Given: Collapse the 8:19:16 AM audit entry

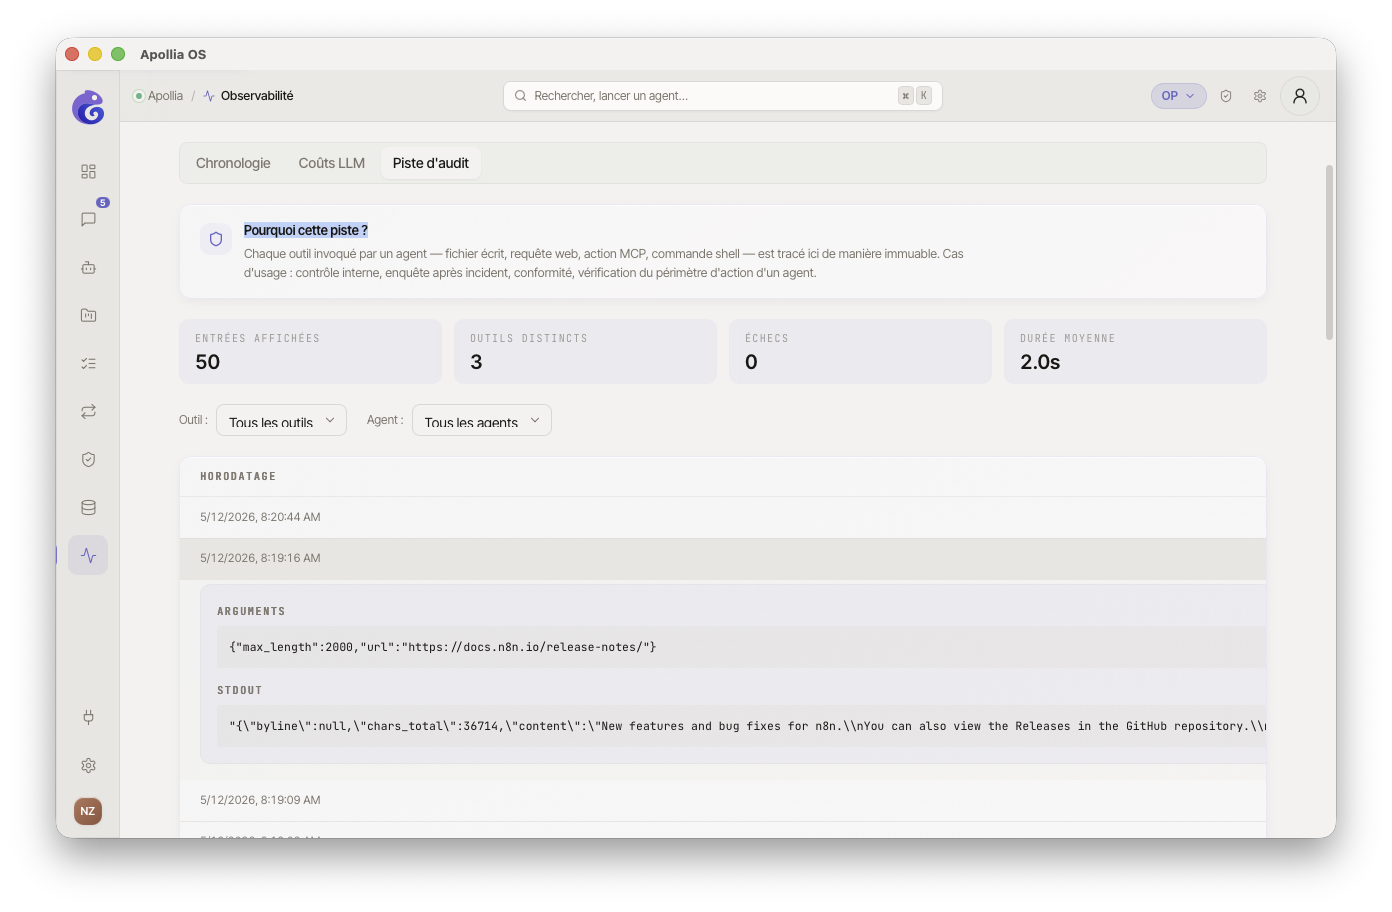Looking at the screenshot, I should [x=722, y=558].
